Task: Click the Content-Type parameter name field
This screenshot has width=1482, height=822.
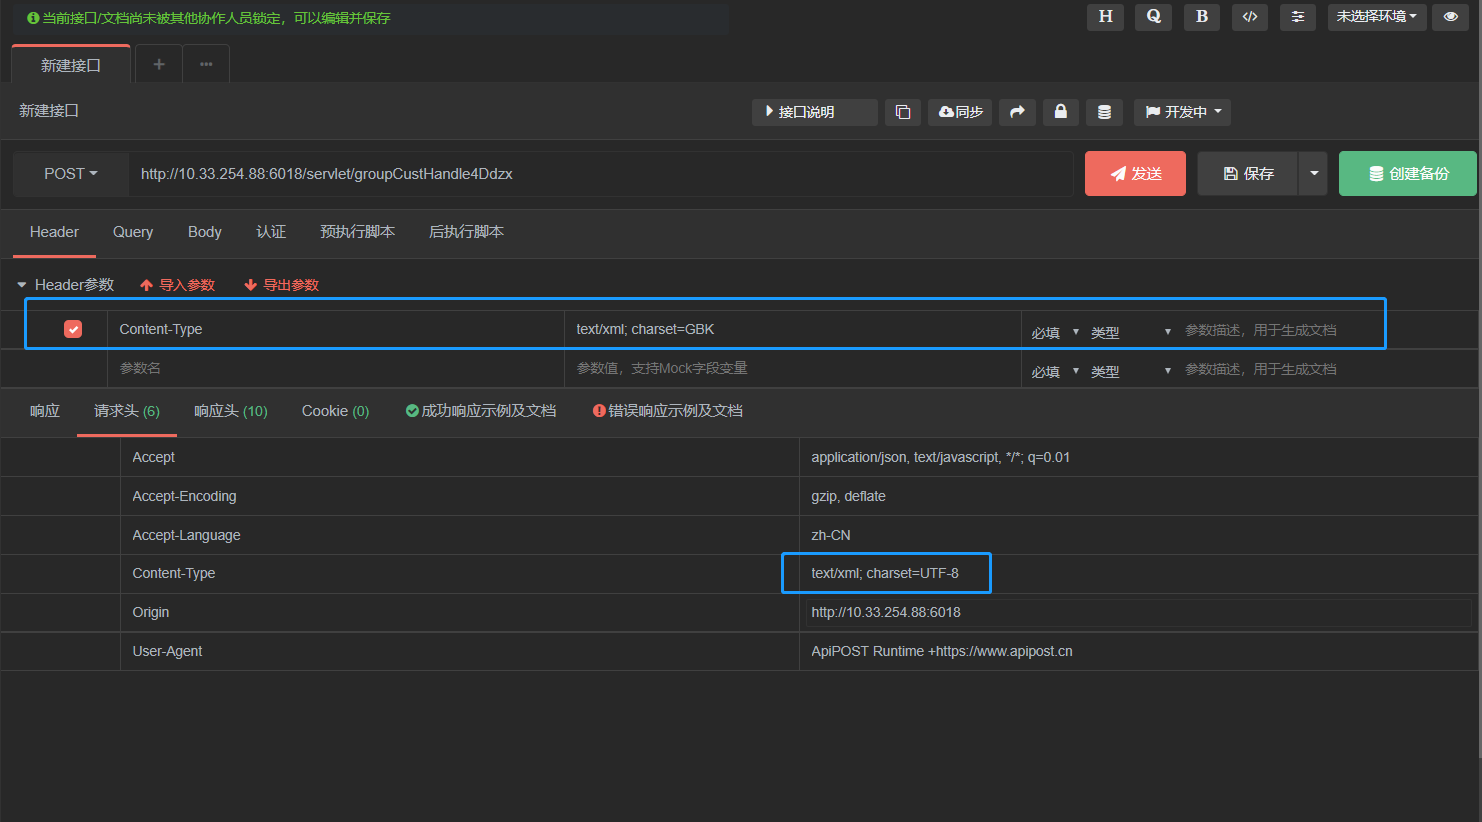Action: (335, 329)
